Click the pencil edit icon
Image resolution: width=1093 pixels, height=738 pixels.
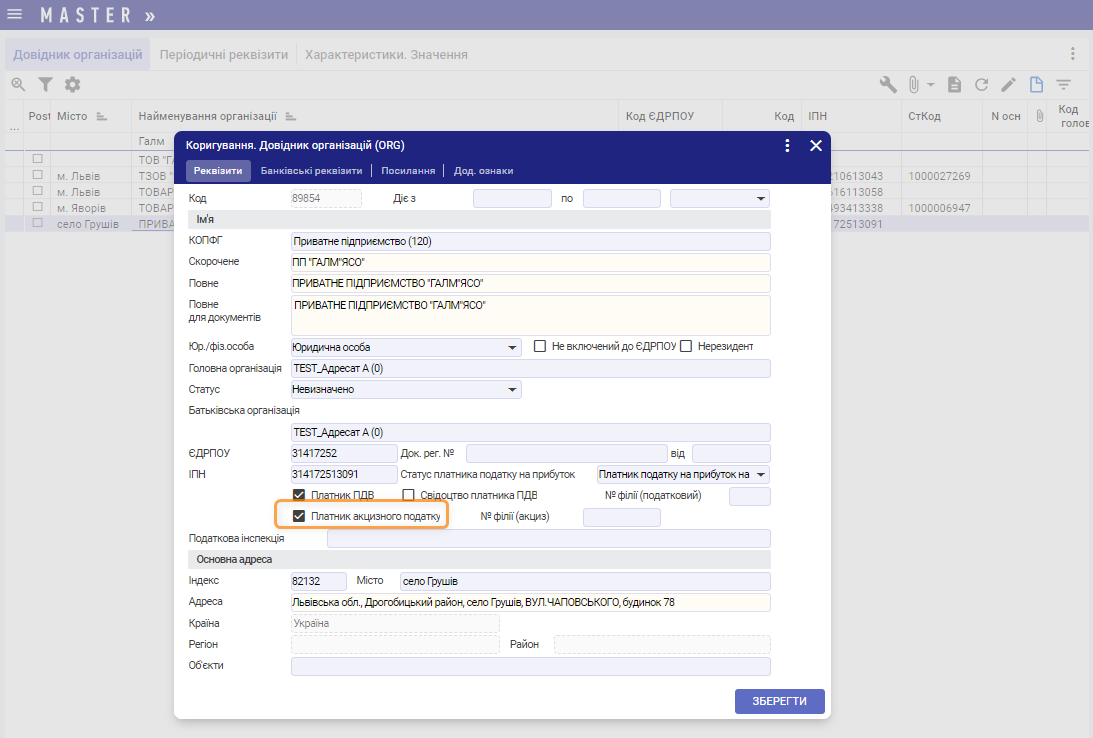coord(1009,85)
